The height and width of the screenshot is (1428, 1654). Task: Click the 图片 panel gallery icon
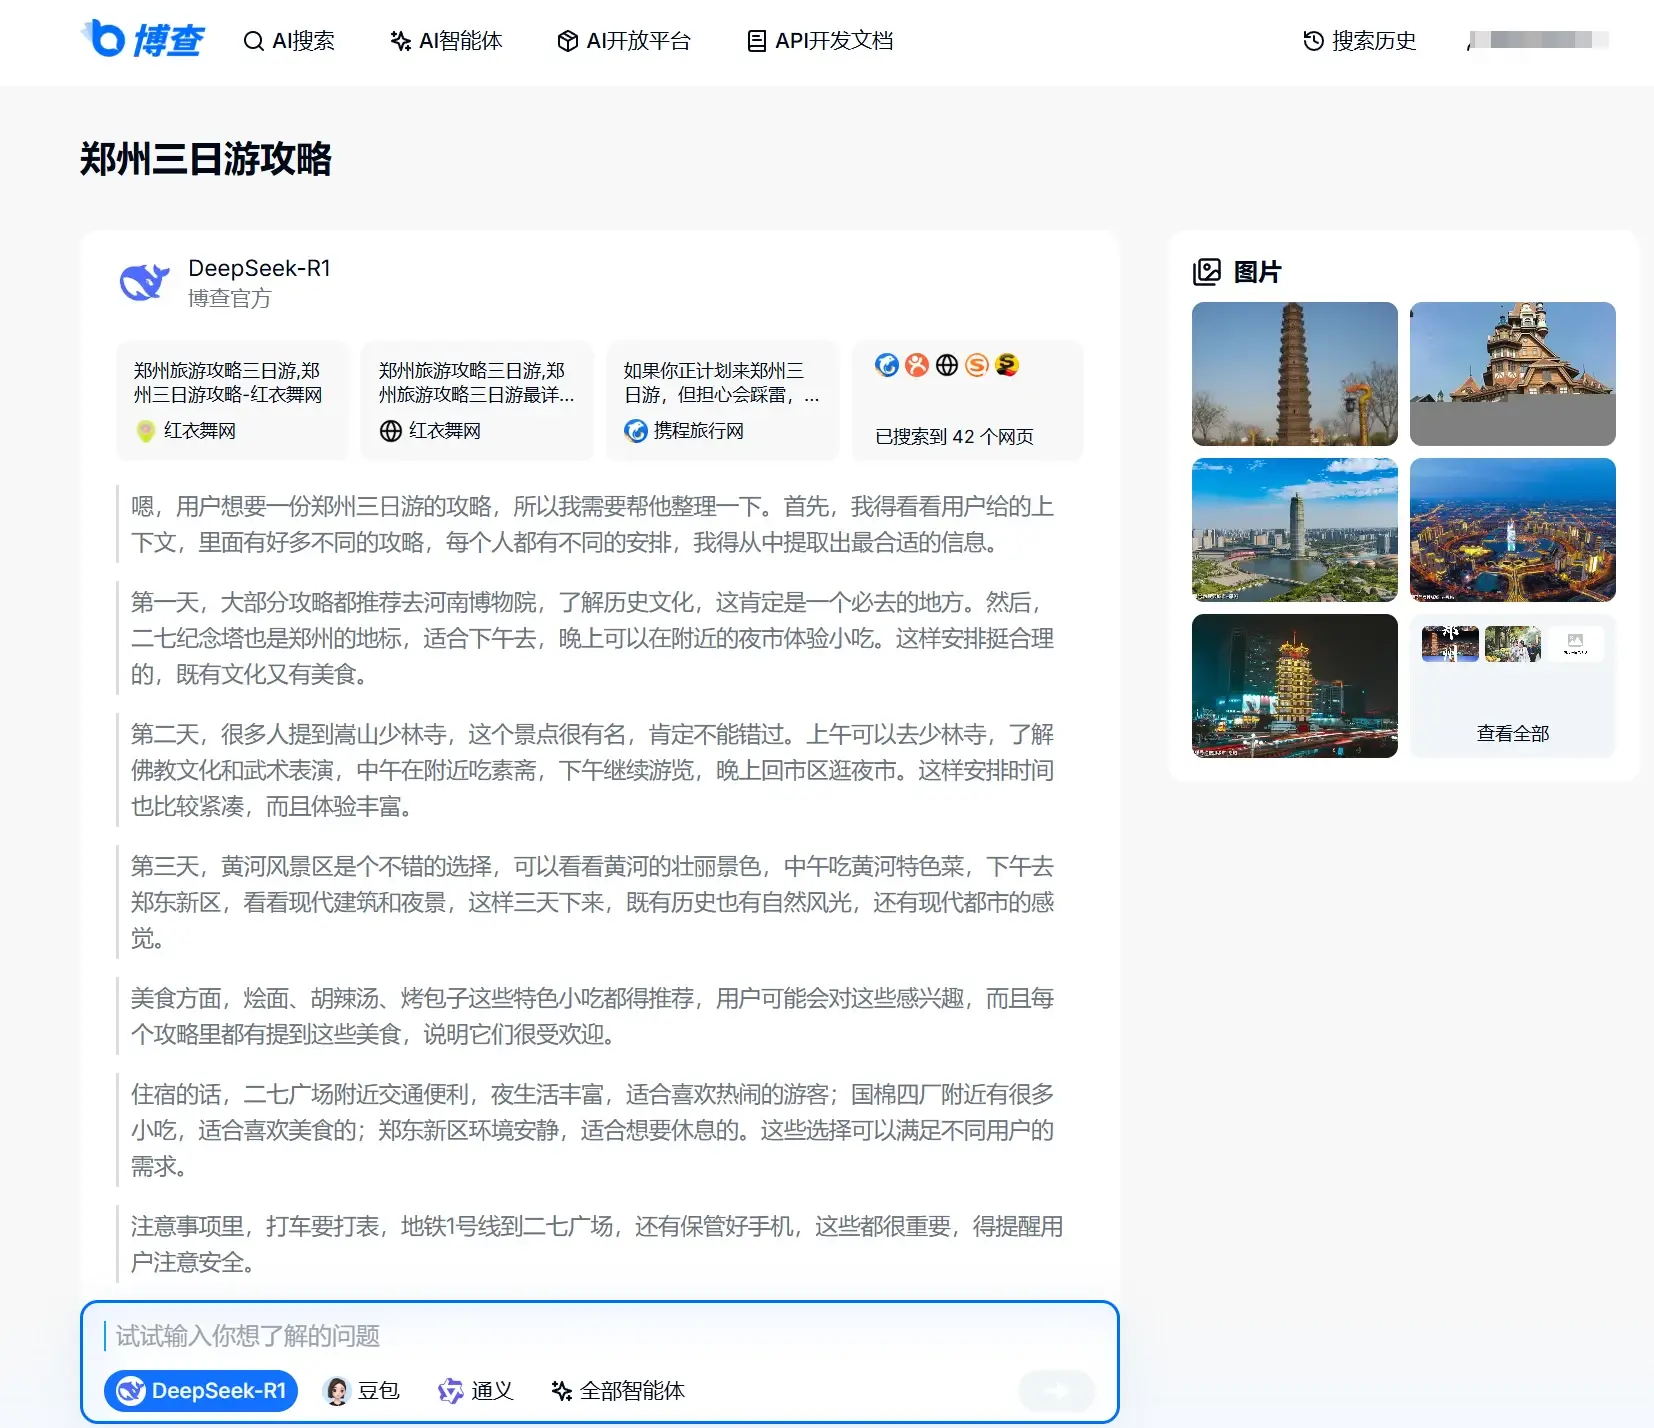[1207, 272]
